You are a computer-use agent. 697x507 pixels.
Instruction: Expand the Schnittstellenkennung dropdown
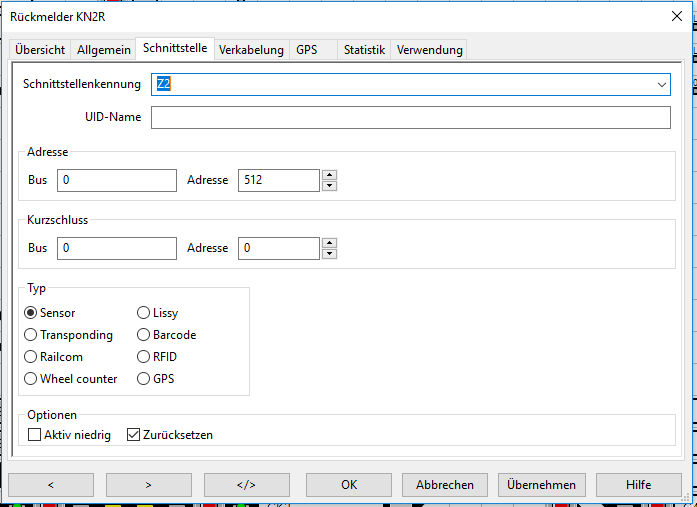661,85
